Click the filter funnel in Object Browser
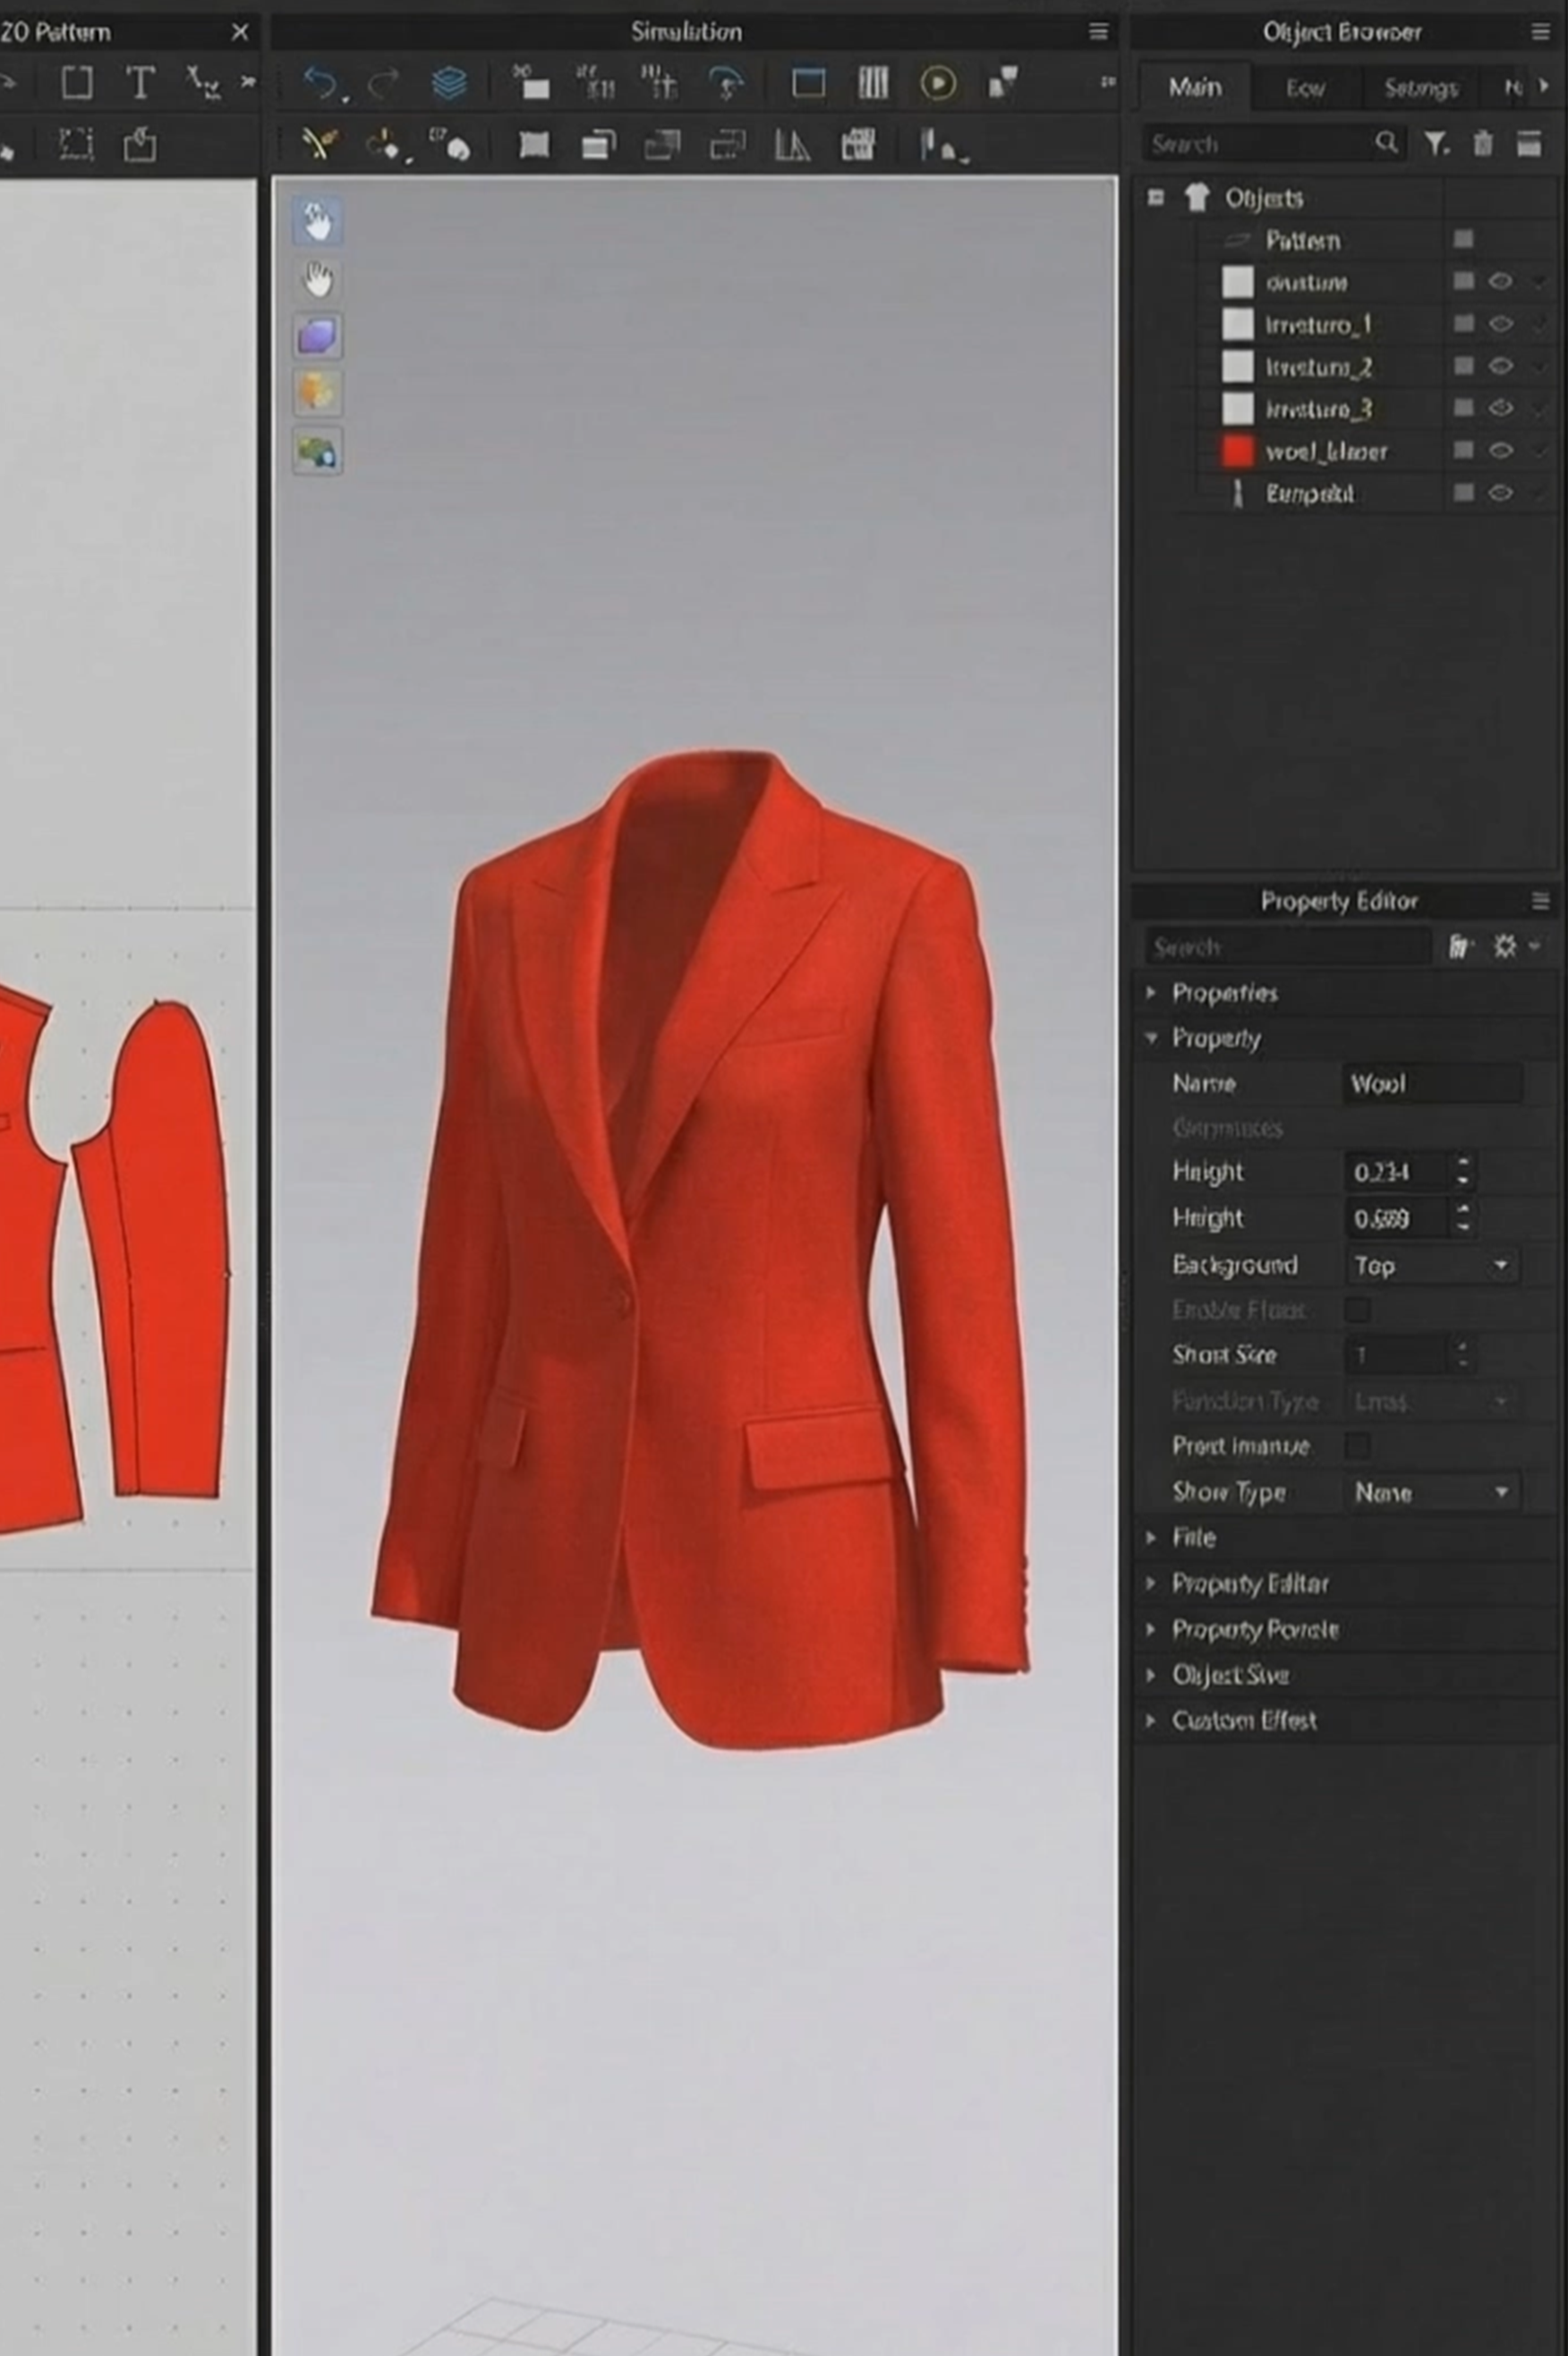The height and width of the screenshot is (2356, 1568). (x=1436, y=144)
